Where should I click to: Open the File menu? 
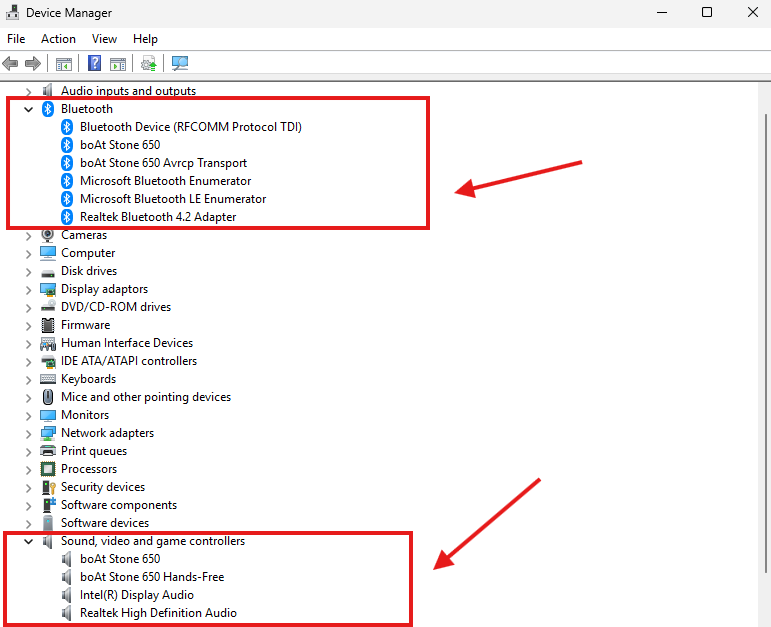click(x=16, y=39)
